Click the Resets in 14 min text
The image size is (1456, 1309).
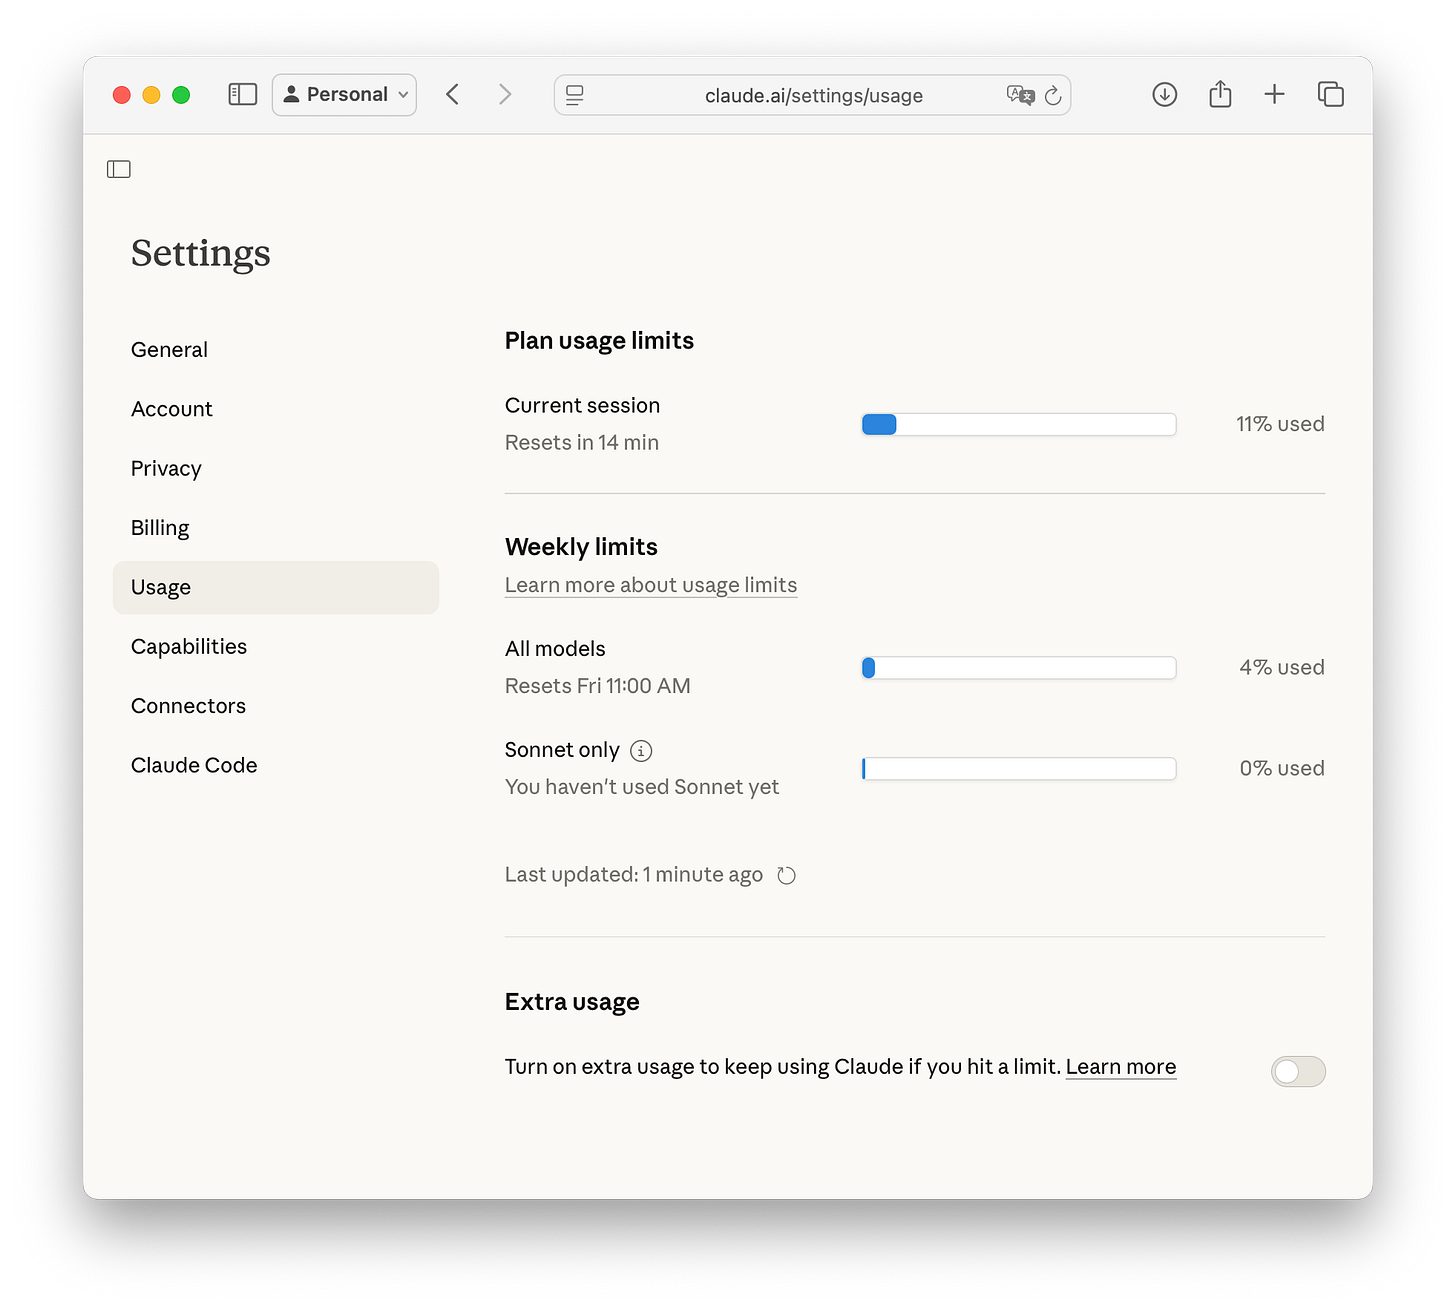582,443
